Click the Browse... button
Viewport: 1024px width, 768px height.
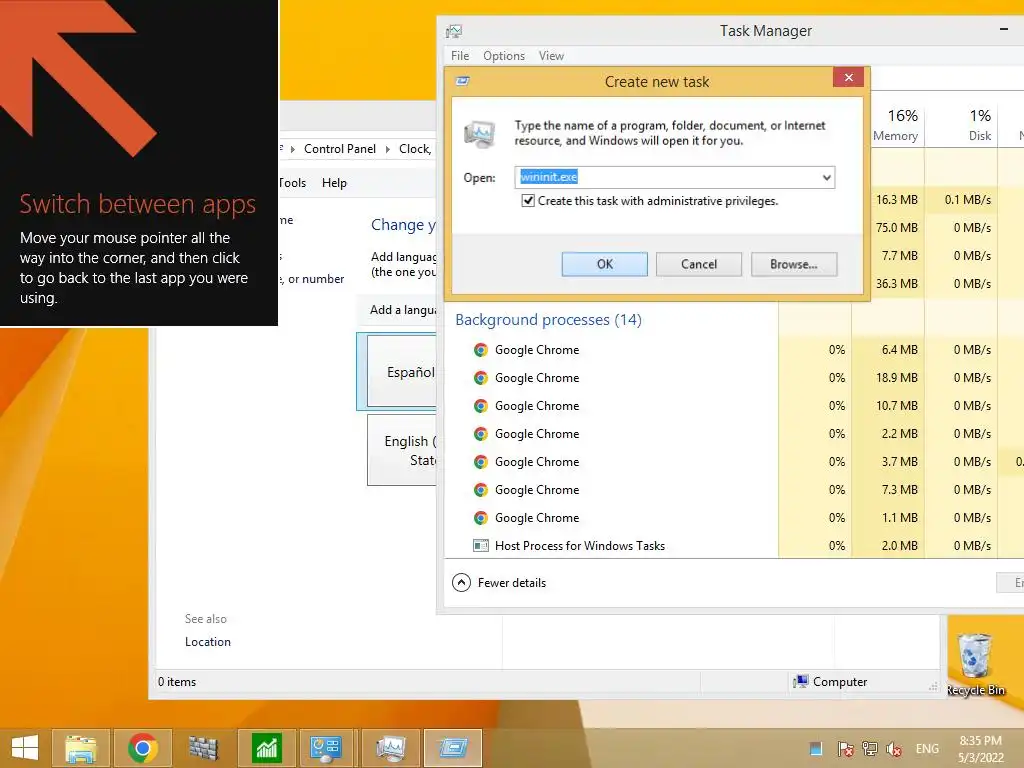click(793, 264)
